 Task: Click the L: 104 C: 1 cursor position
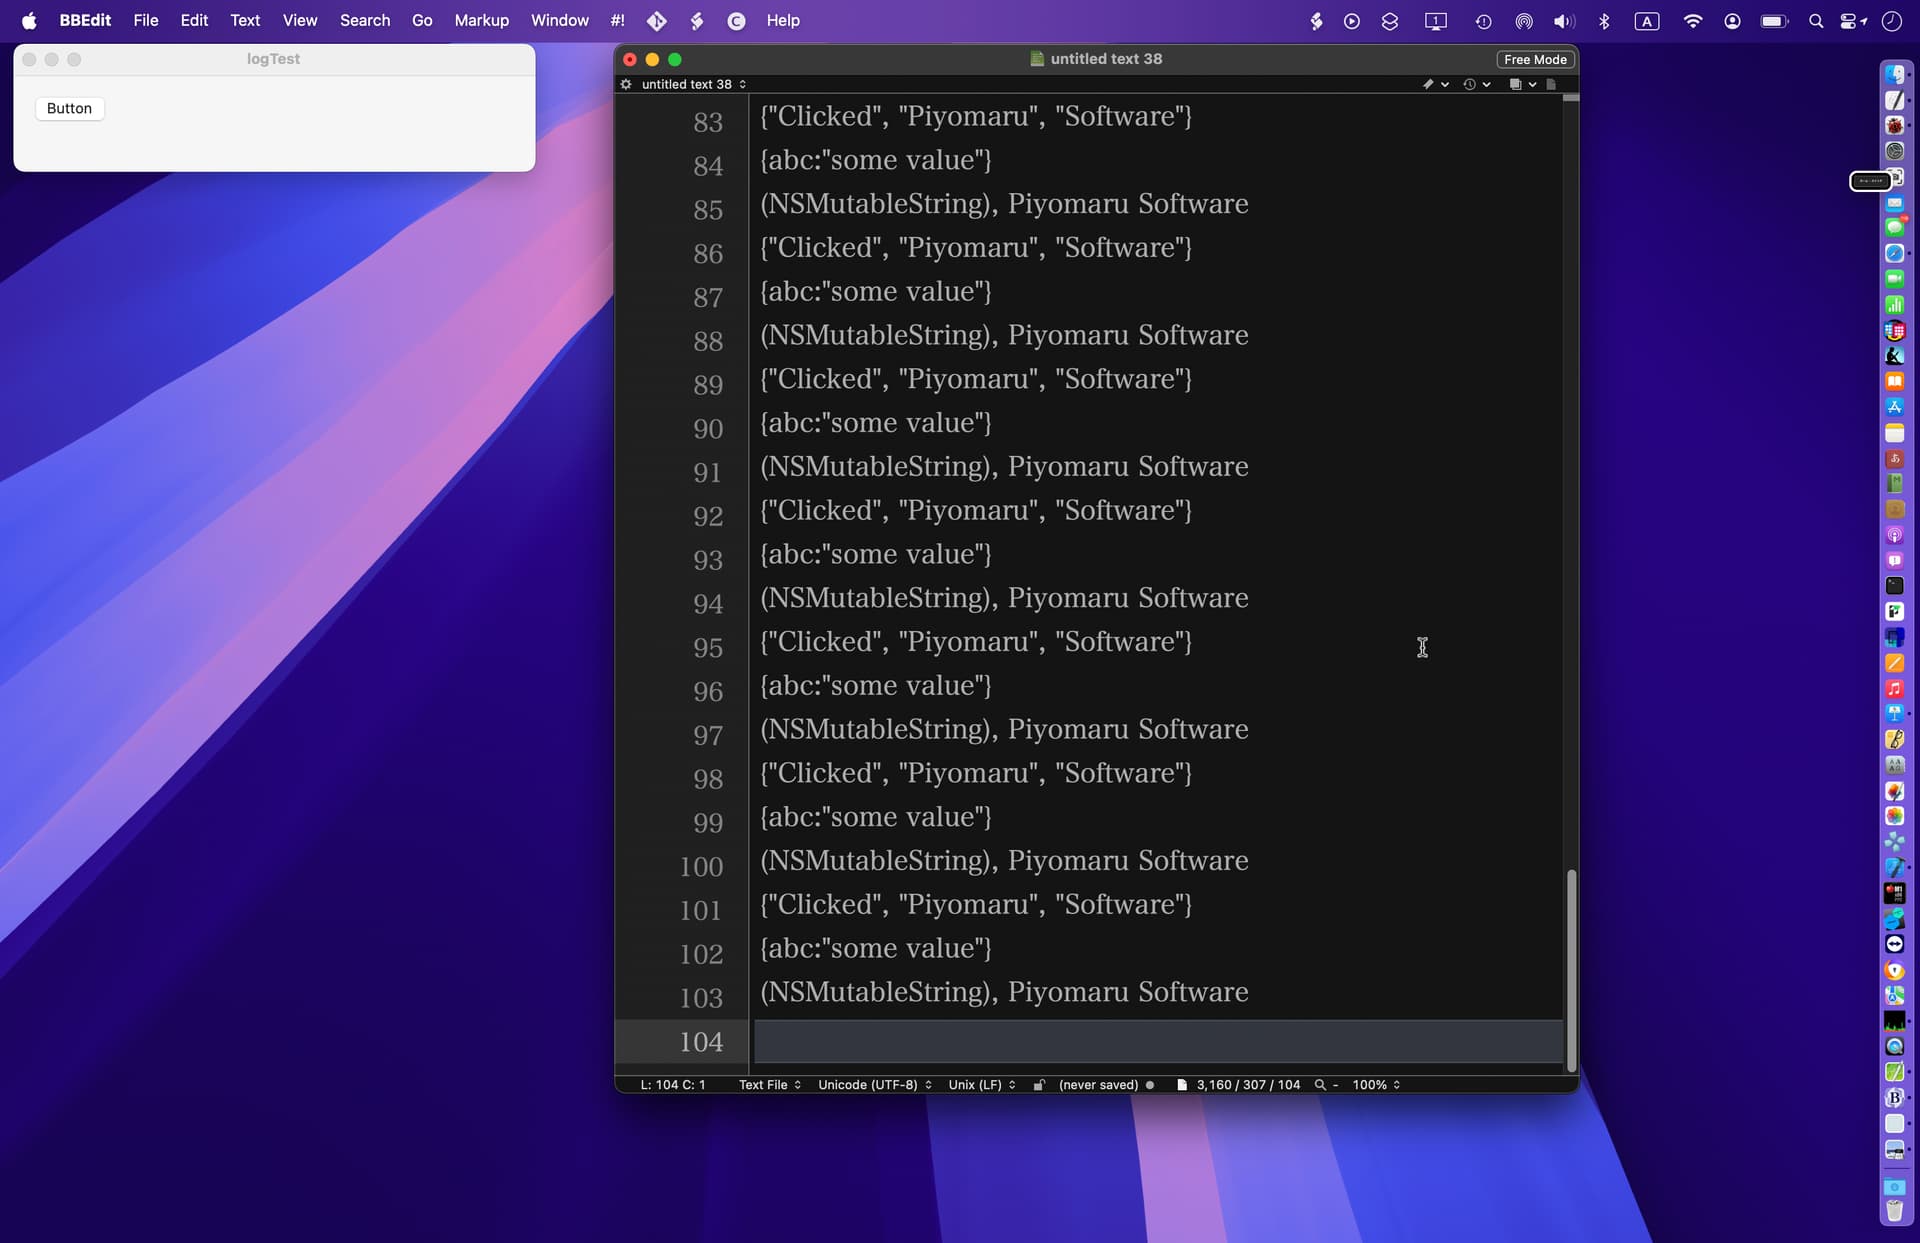coord(673,1085)
